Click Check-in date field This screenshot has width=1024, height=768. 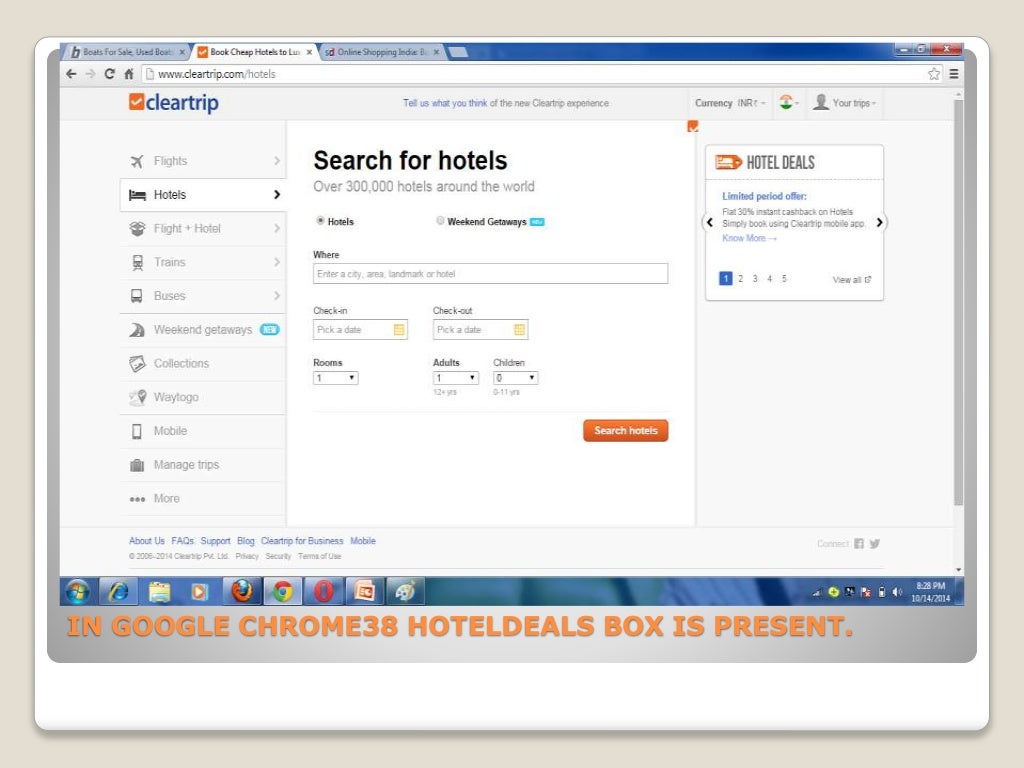(360, 330)
